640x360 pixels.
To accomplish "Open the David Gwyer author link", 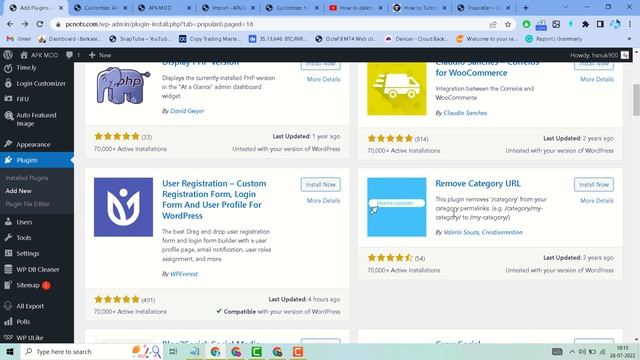I will pos(187,111).
